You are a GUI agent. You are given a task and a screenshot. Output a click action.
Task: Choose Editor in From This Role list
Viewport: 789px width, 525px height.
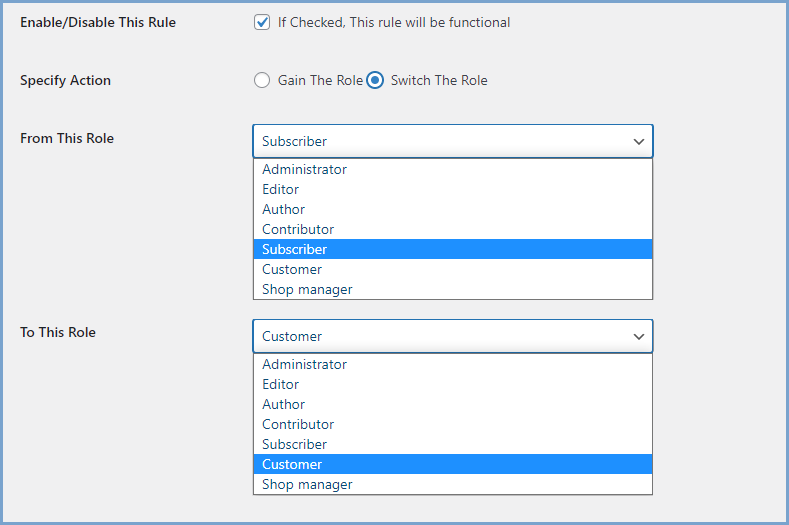tap(281, 189)
